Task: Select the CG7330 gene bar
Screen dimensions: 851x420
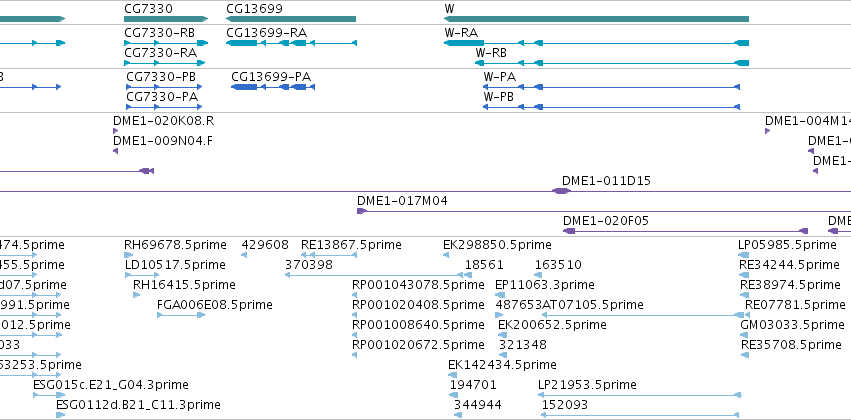Action: (x=166, y=19)
